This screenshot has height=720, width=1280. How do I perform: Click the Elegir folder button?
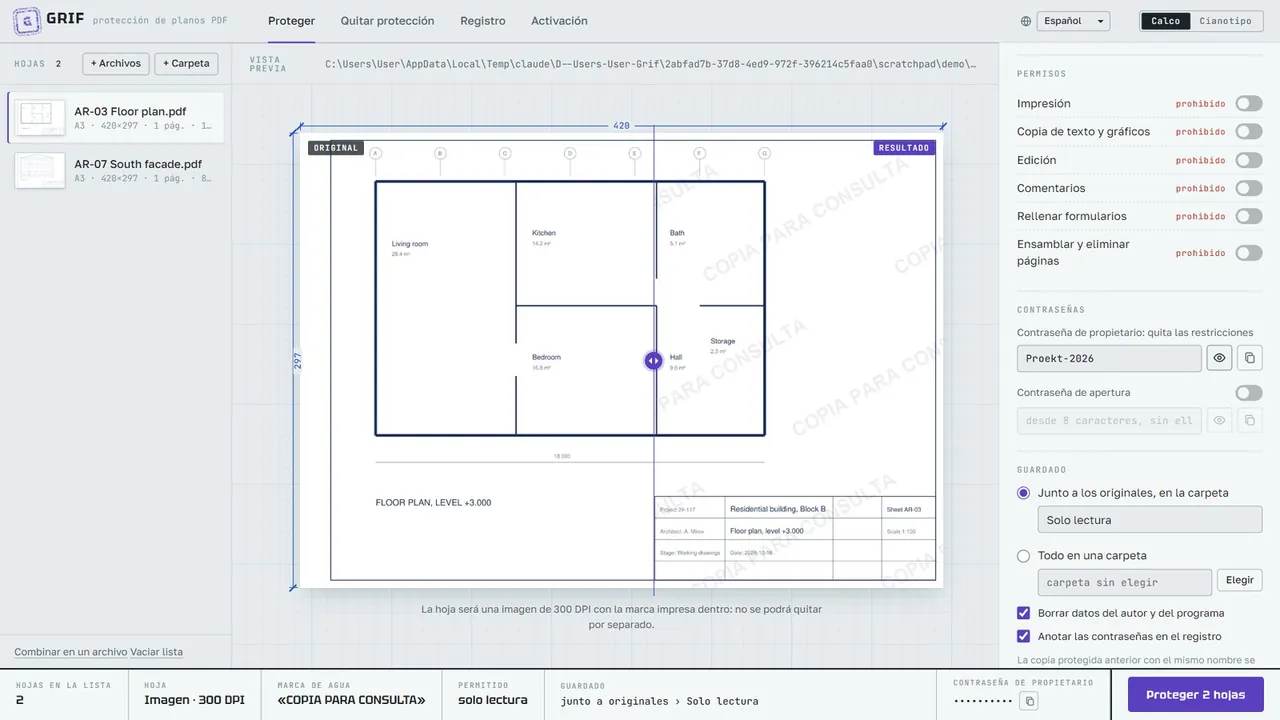click(1240, 580)
